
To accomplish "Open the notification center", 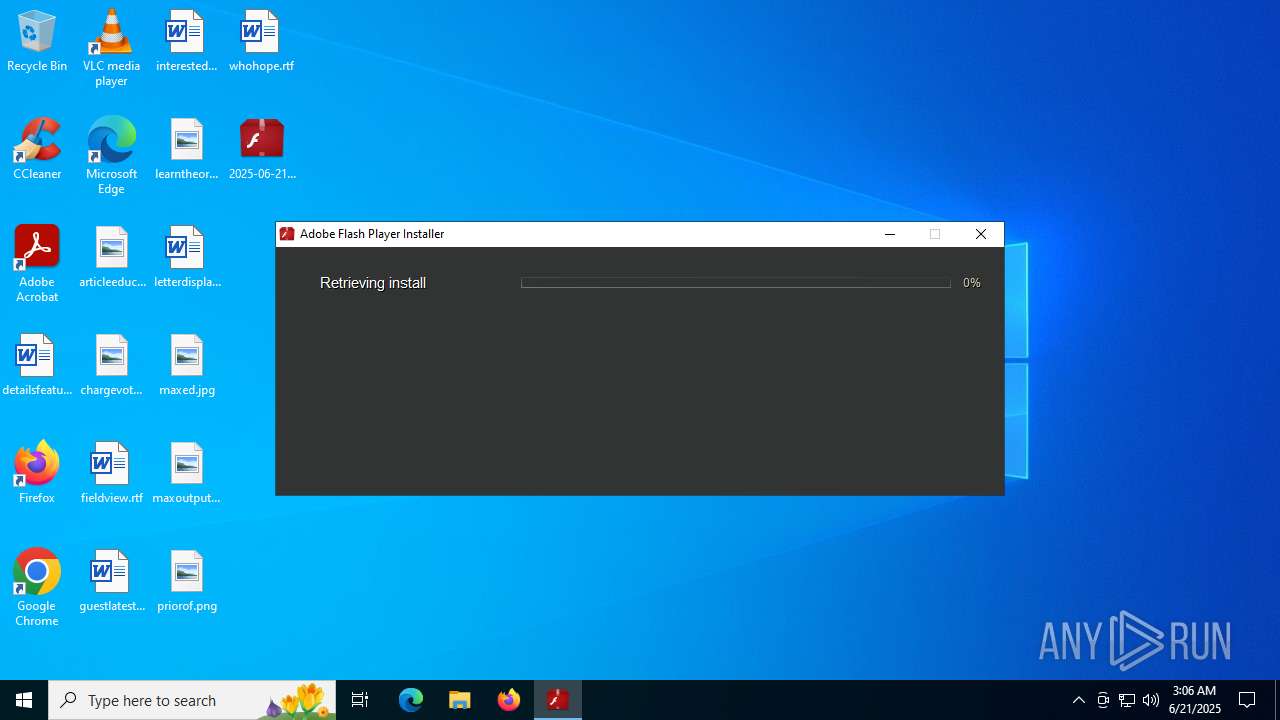I will point(1248,700).
